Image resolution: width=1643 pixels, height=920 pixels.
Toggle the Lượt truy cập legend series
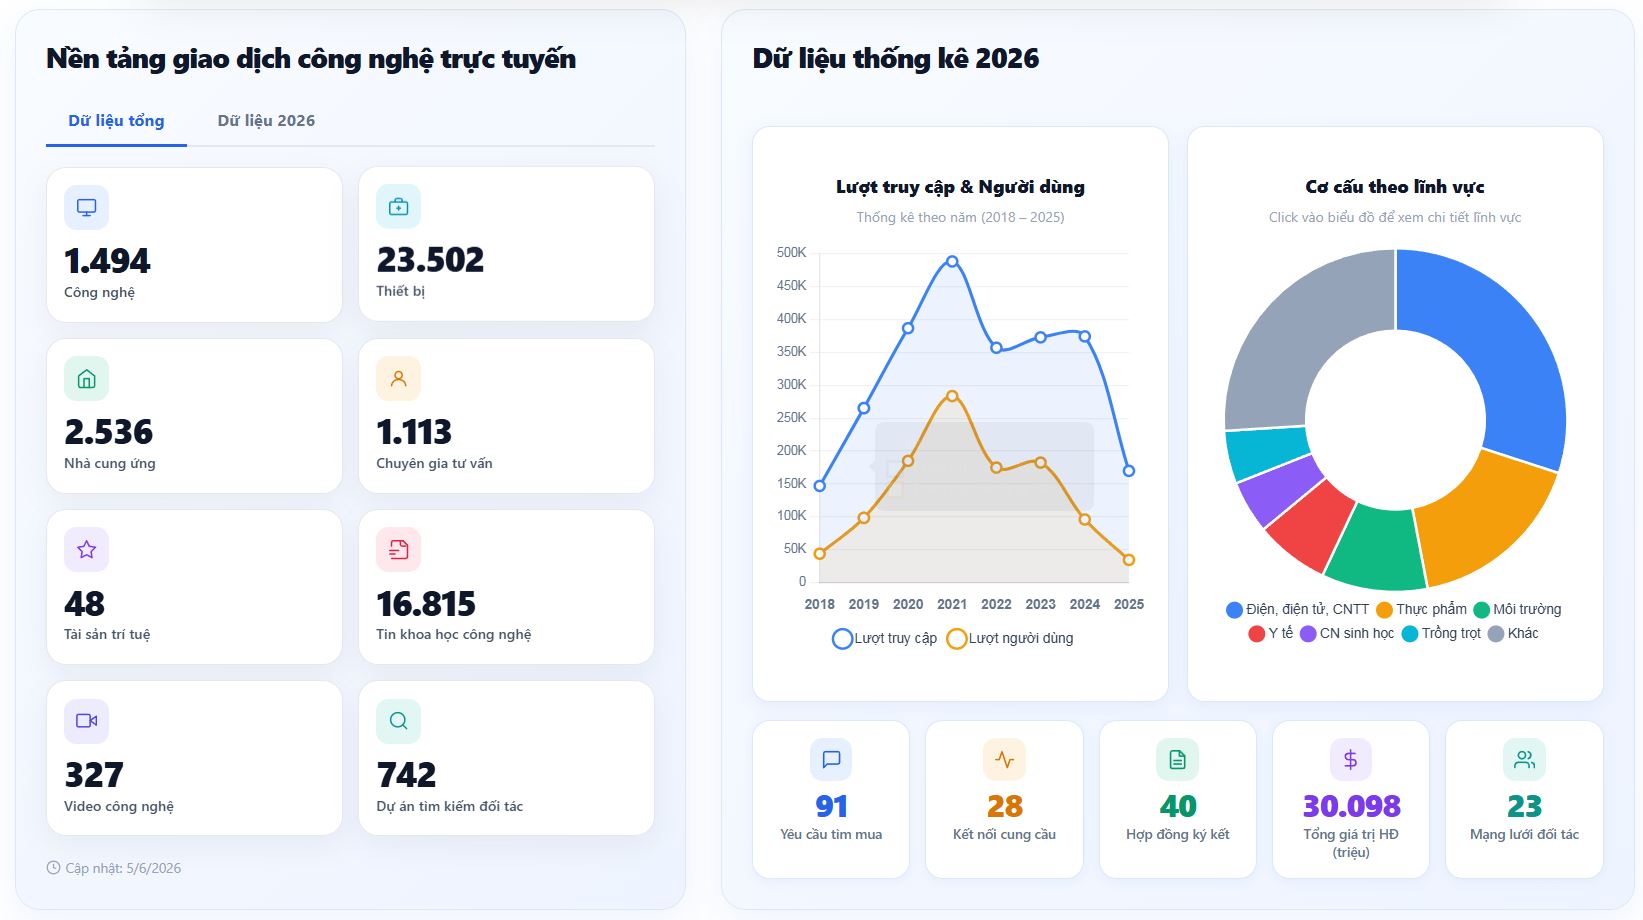[885, 638]
